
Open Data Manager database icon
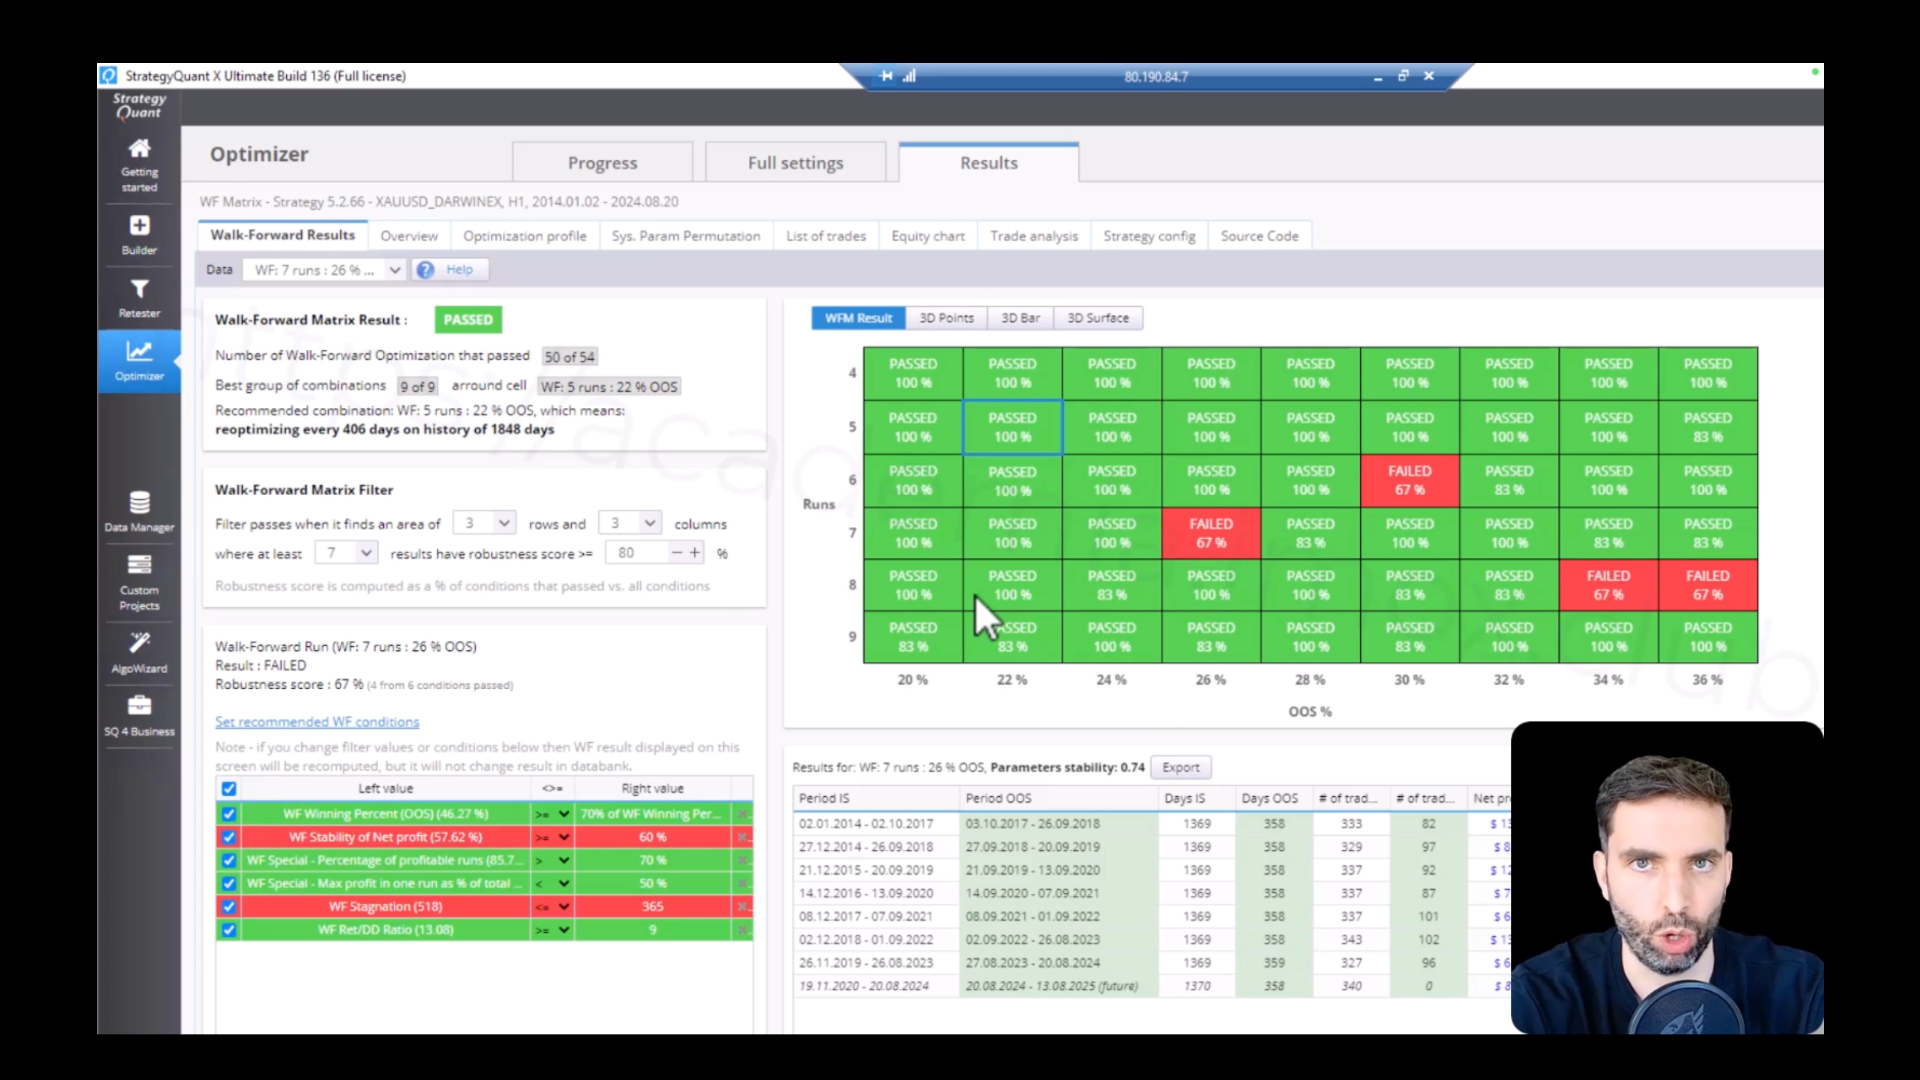[139, 502]
